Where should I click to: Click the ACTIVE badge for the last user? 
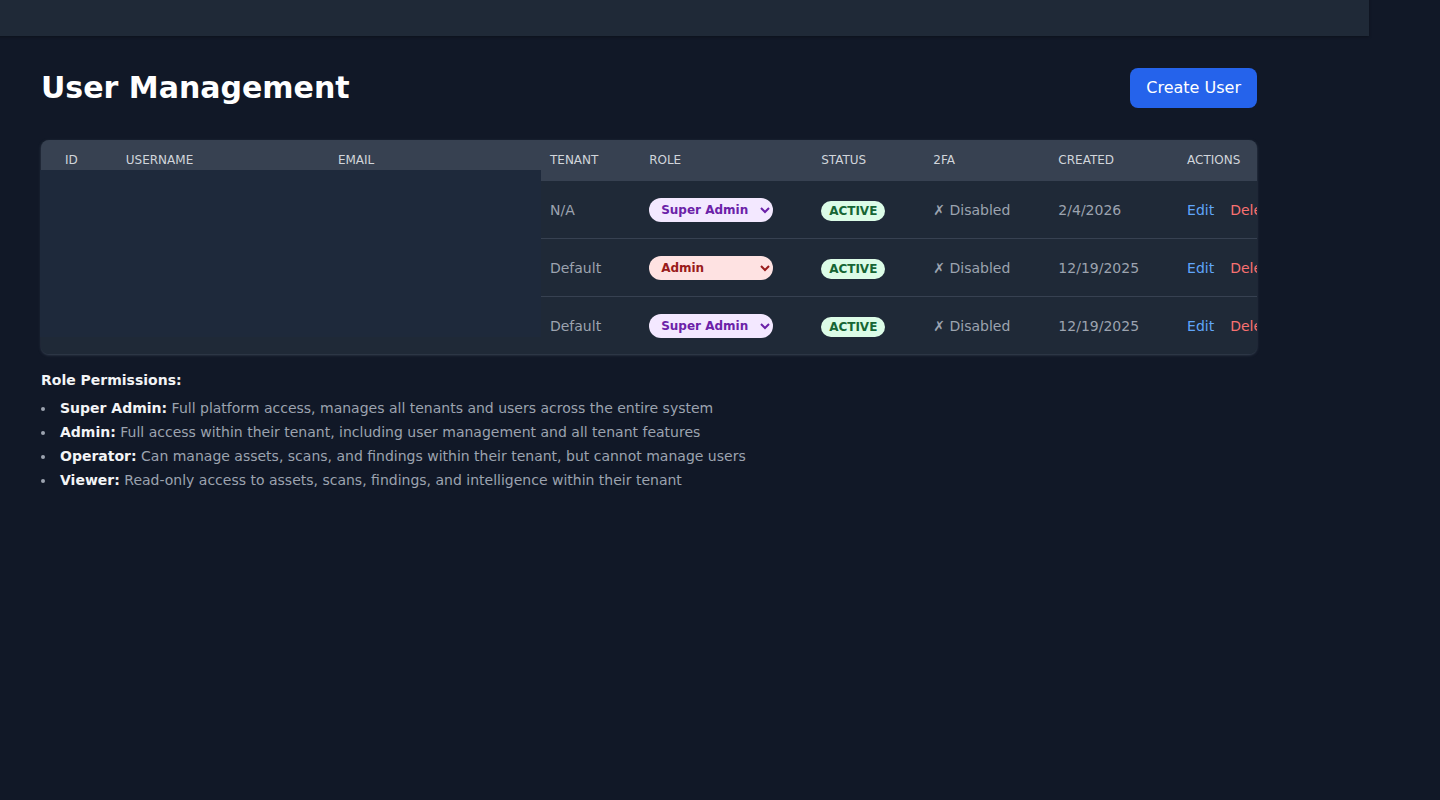pos(852,326)
